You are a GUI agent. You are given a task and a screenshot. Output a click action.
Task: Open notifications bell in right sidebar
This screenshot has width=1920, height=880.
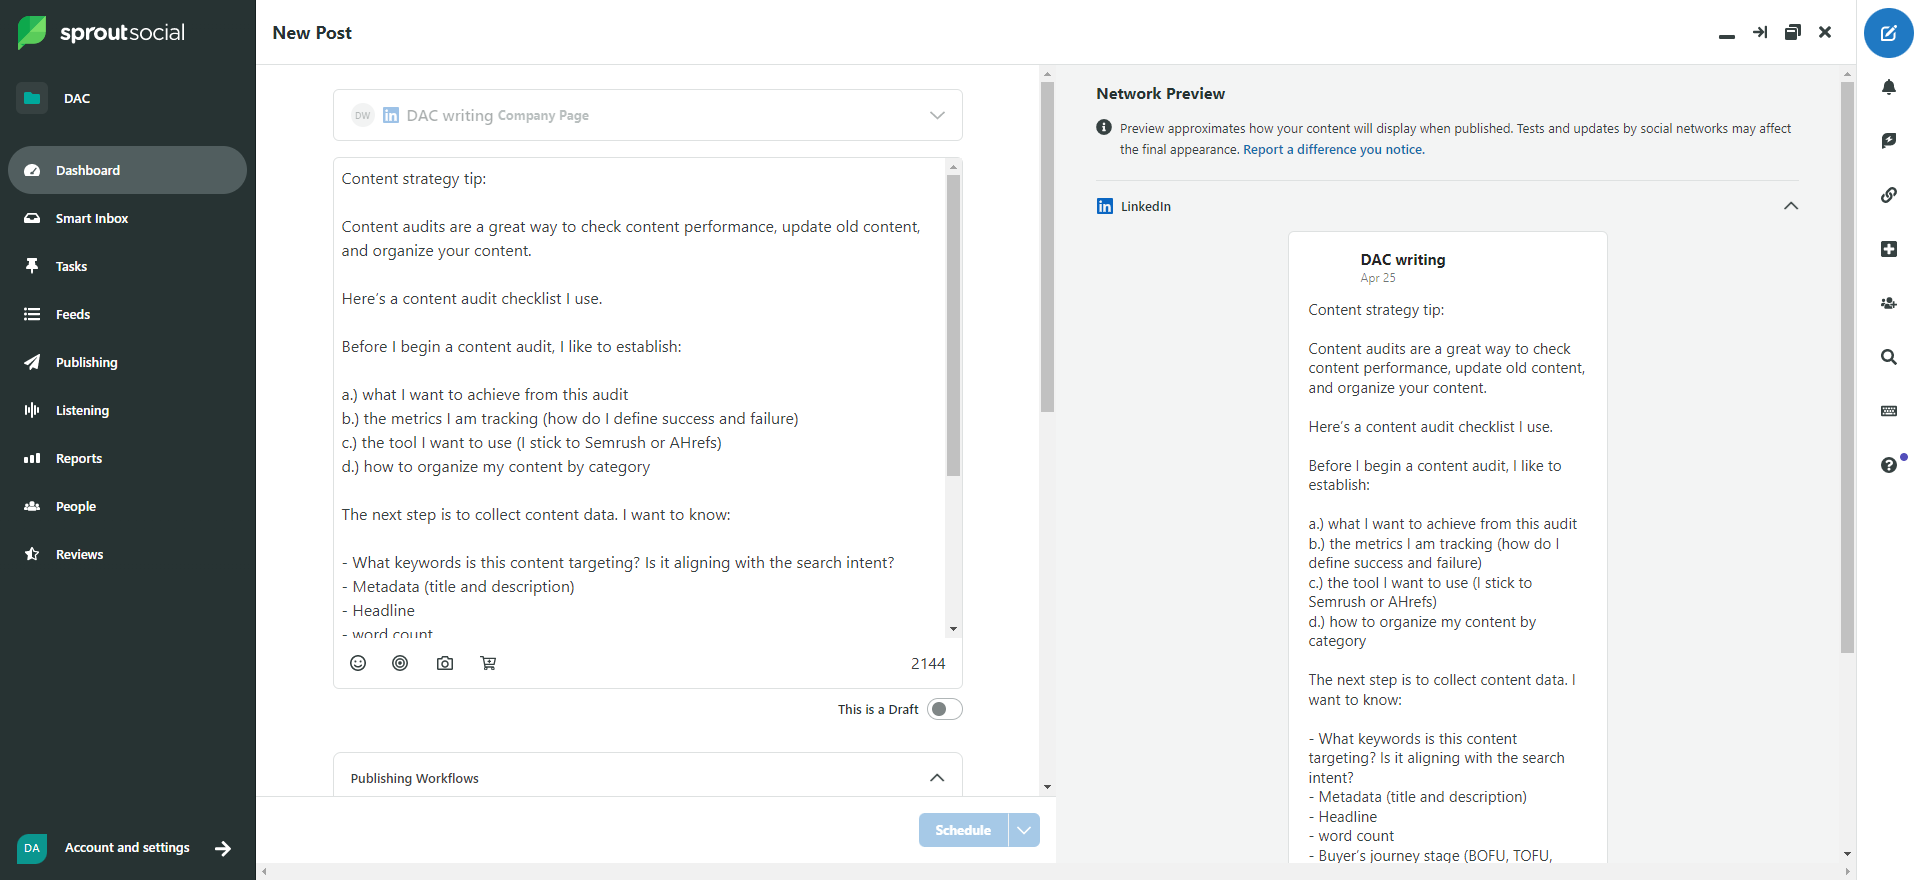click(x=1888, y=87)
